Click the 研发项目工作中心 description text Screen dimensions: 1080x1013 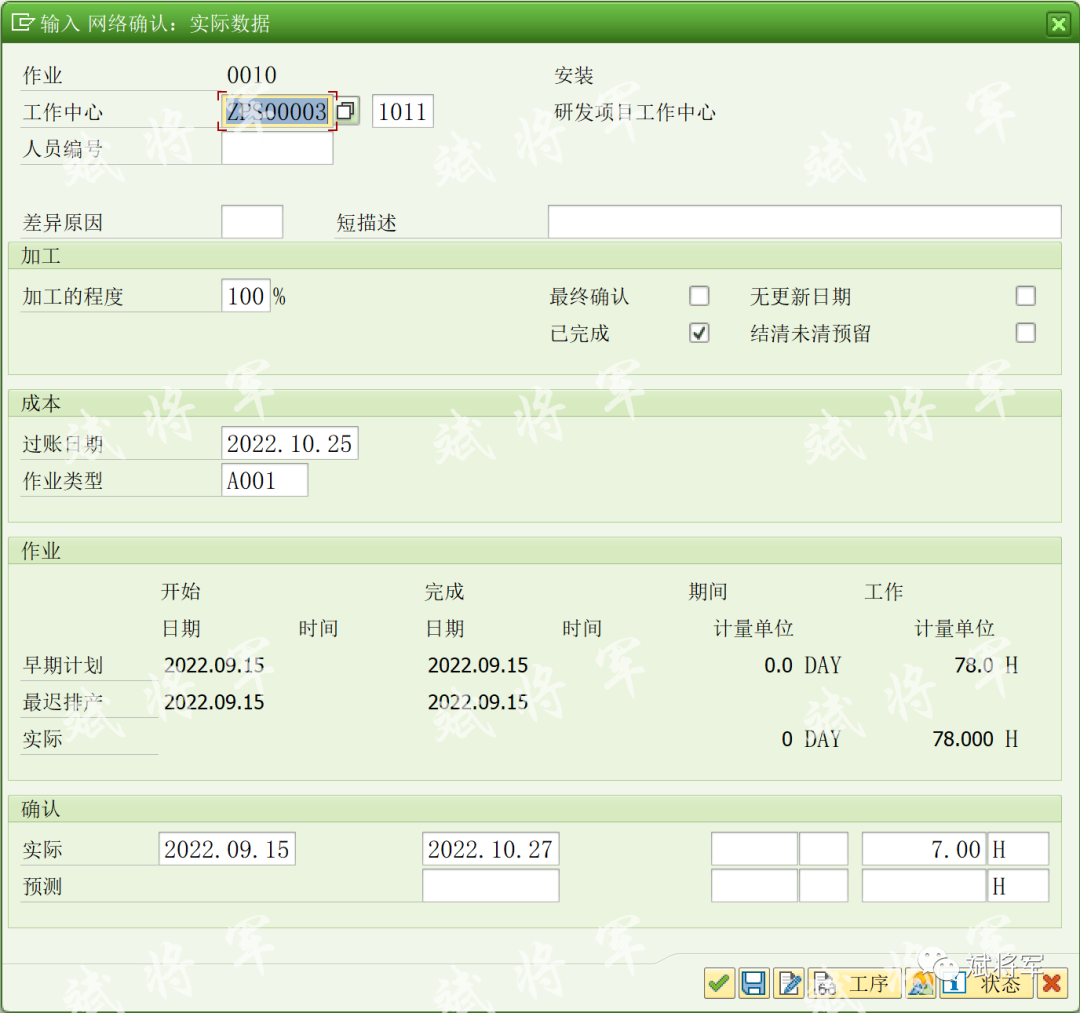pyautogui.click(x=635, y=112)
